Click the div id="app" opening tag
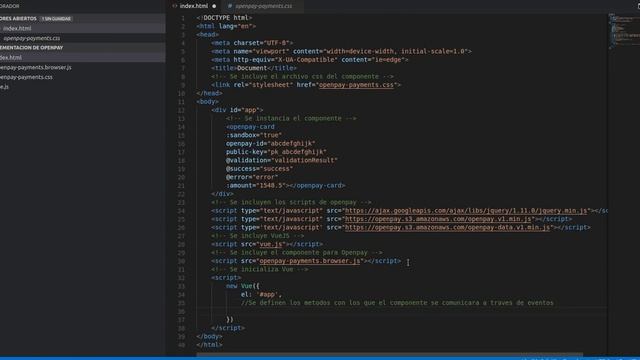This screenshot has height=360, width=640. point(237,110)
